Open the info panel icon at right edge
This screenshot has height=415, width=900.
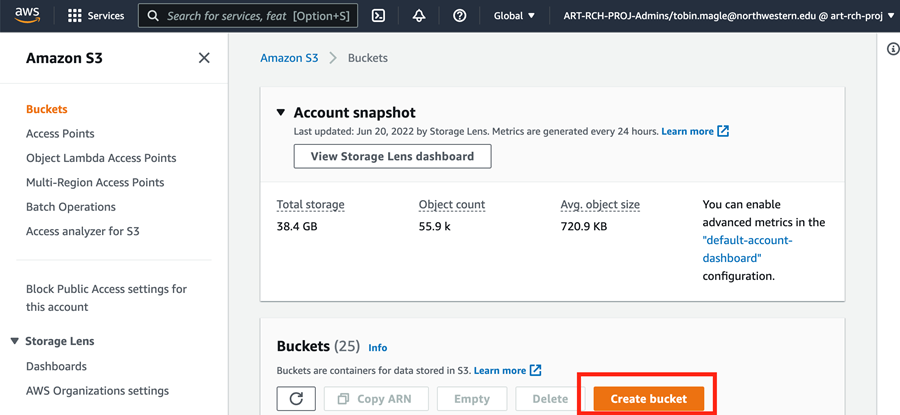(893, 49)
